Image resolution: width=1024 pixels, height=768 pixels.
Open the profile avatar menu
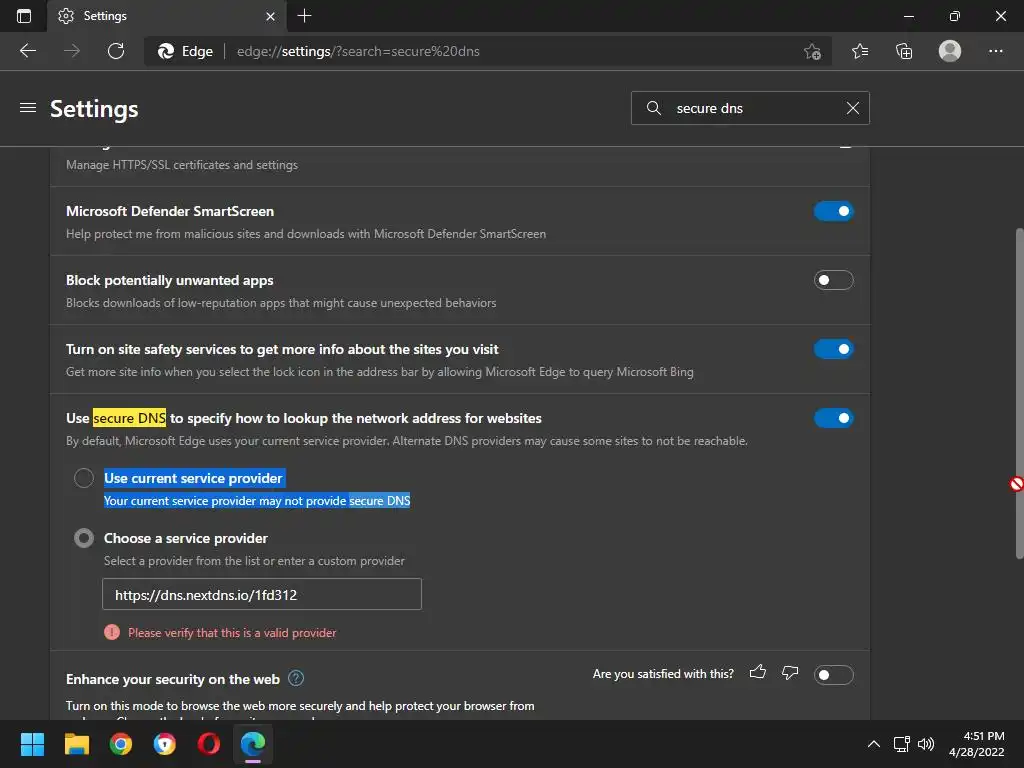coord(950,51)
